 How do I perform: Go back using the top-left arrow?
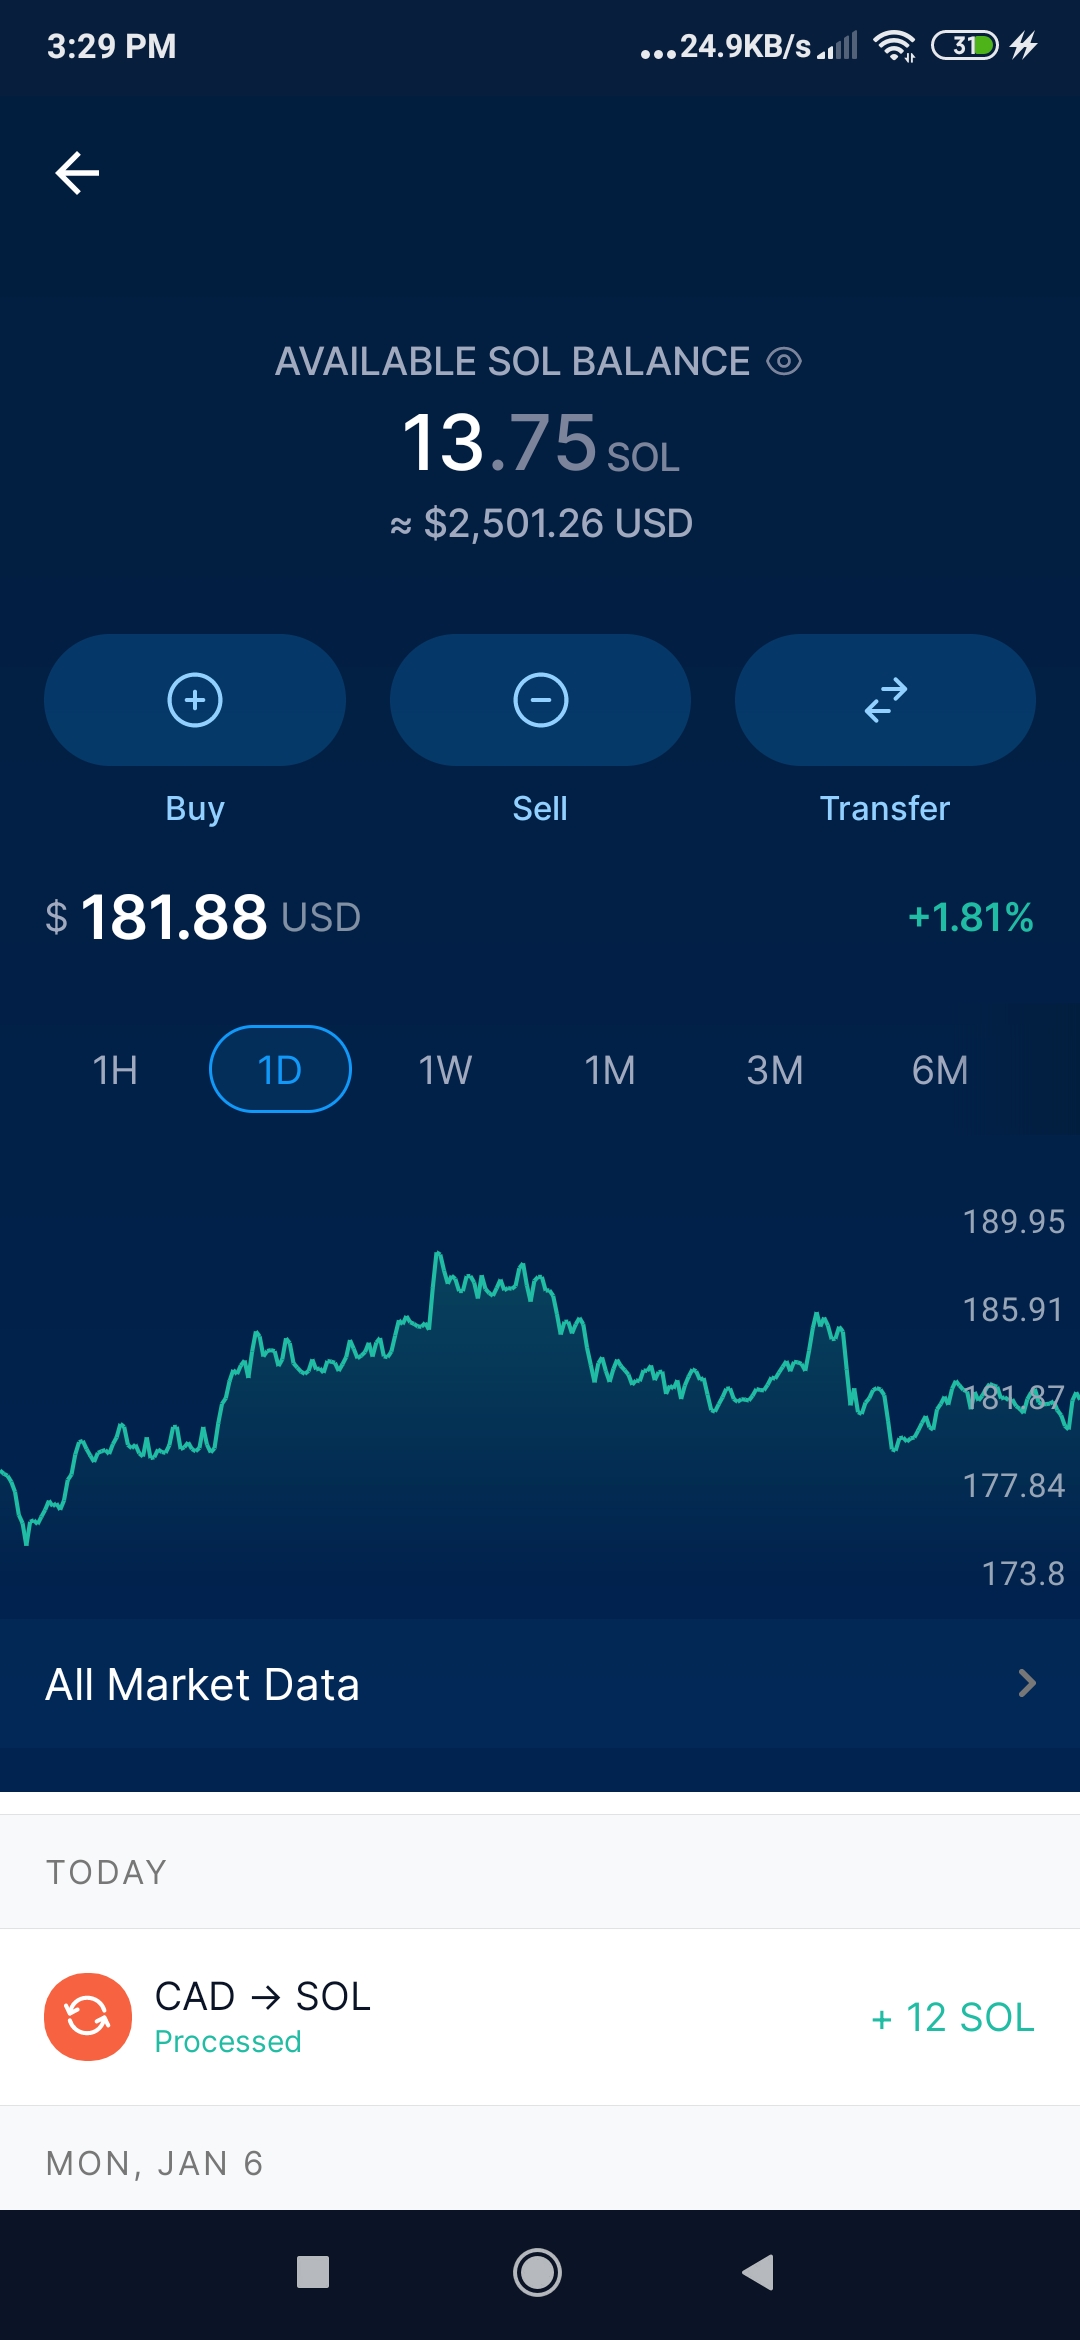77,173
